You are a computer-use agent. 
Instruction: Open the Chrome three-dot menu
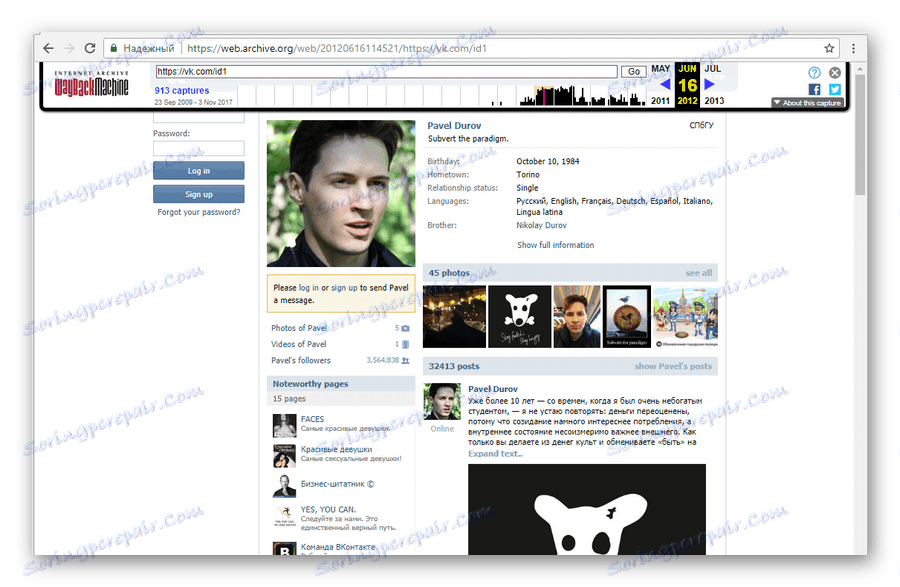[x=853, y=48]
